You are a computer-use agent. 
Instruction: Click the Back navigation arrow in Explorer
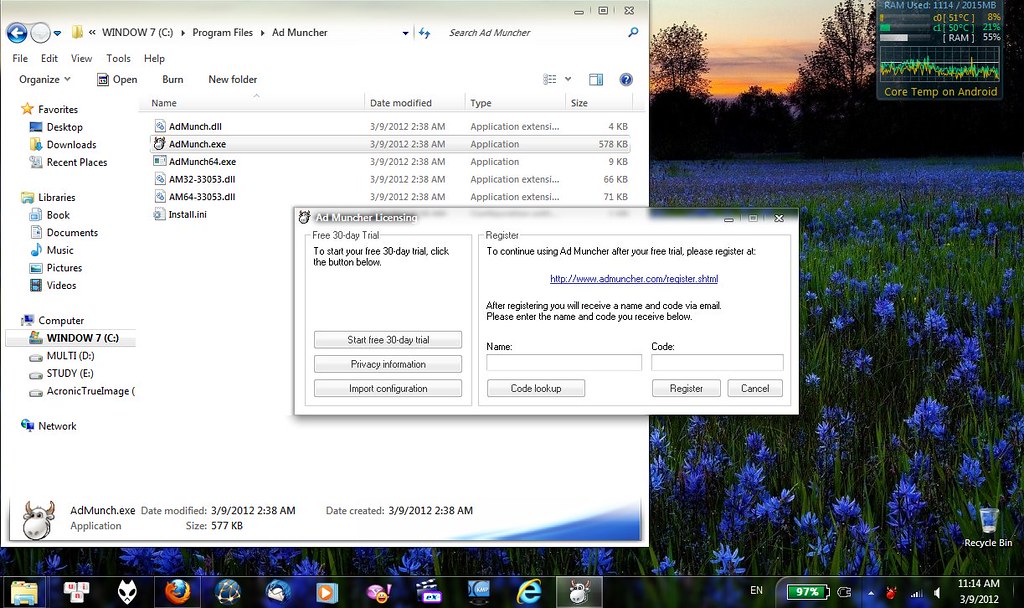17,33
